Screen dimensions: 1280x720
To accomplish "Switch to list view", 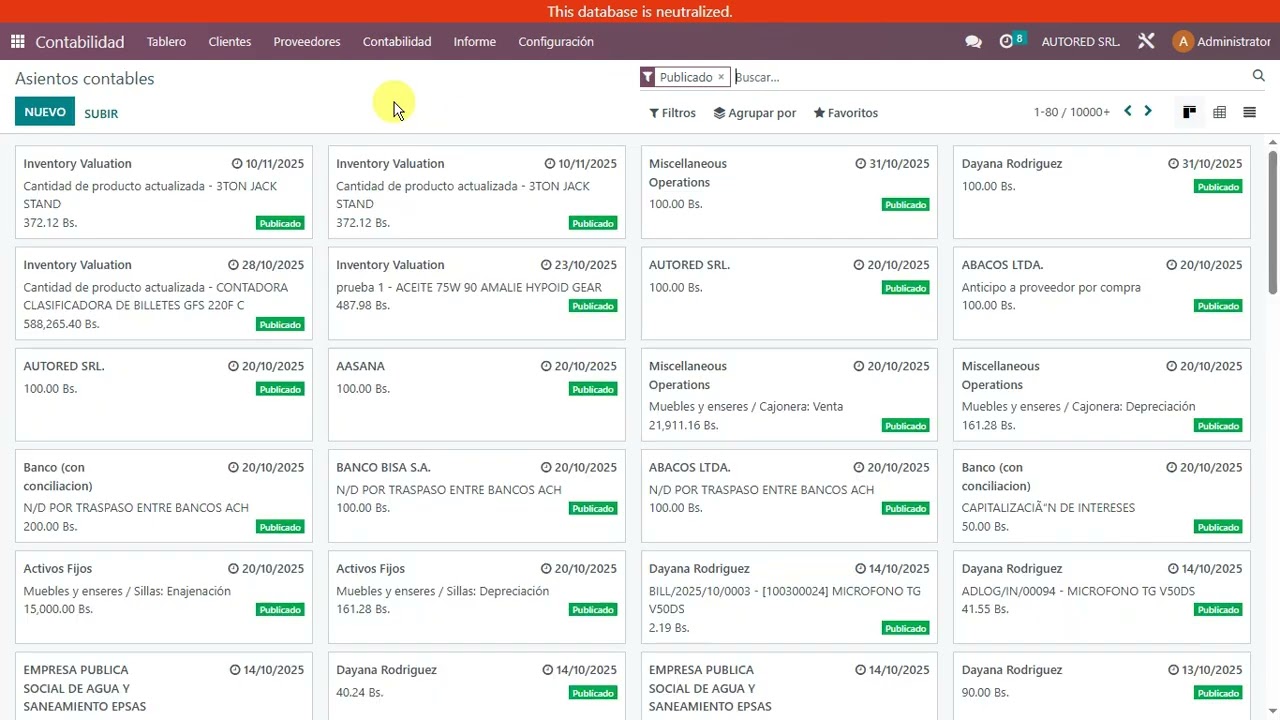I will [1249, 113].
